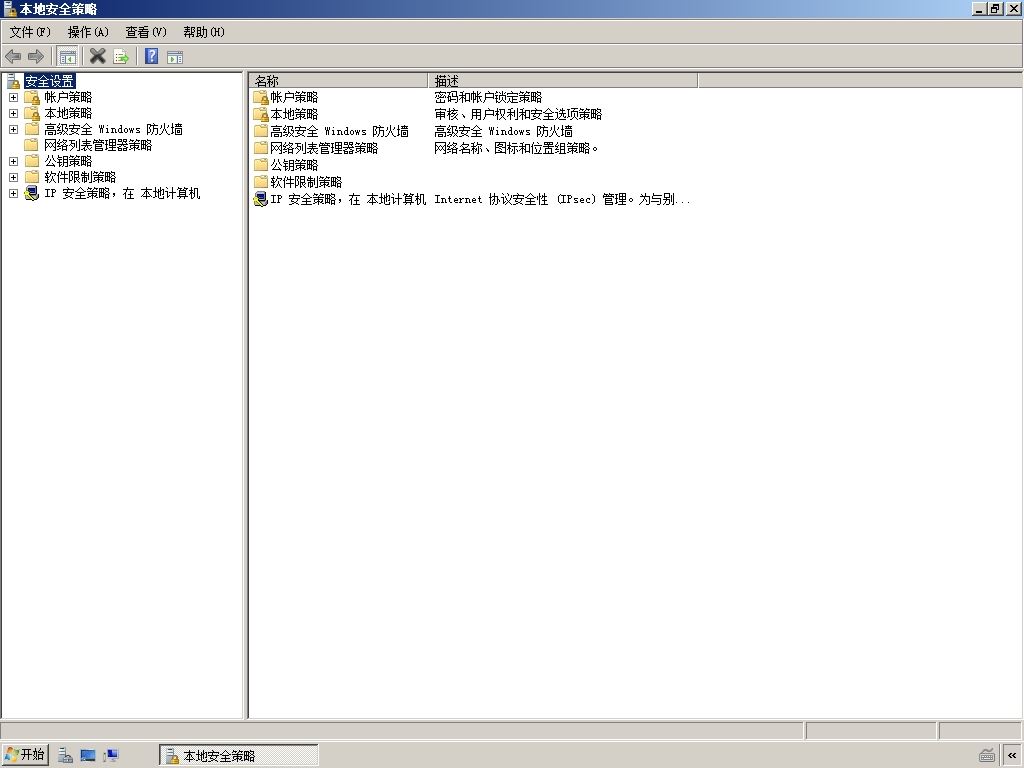The image size is (1024, 768).
Task: Expand hidden tray icons chevron
Action: click(1012, 756)
